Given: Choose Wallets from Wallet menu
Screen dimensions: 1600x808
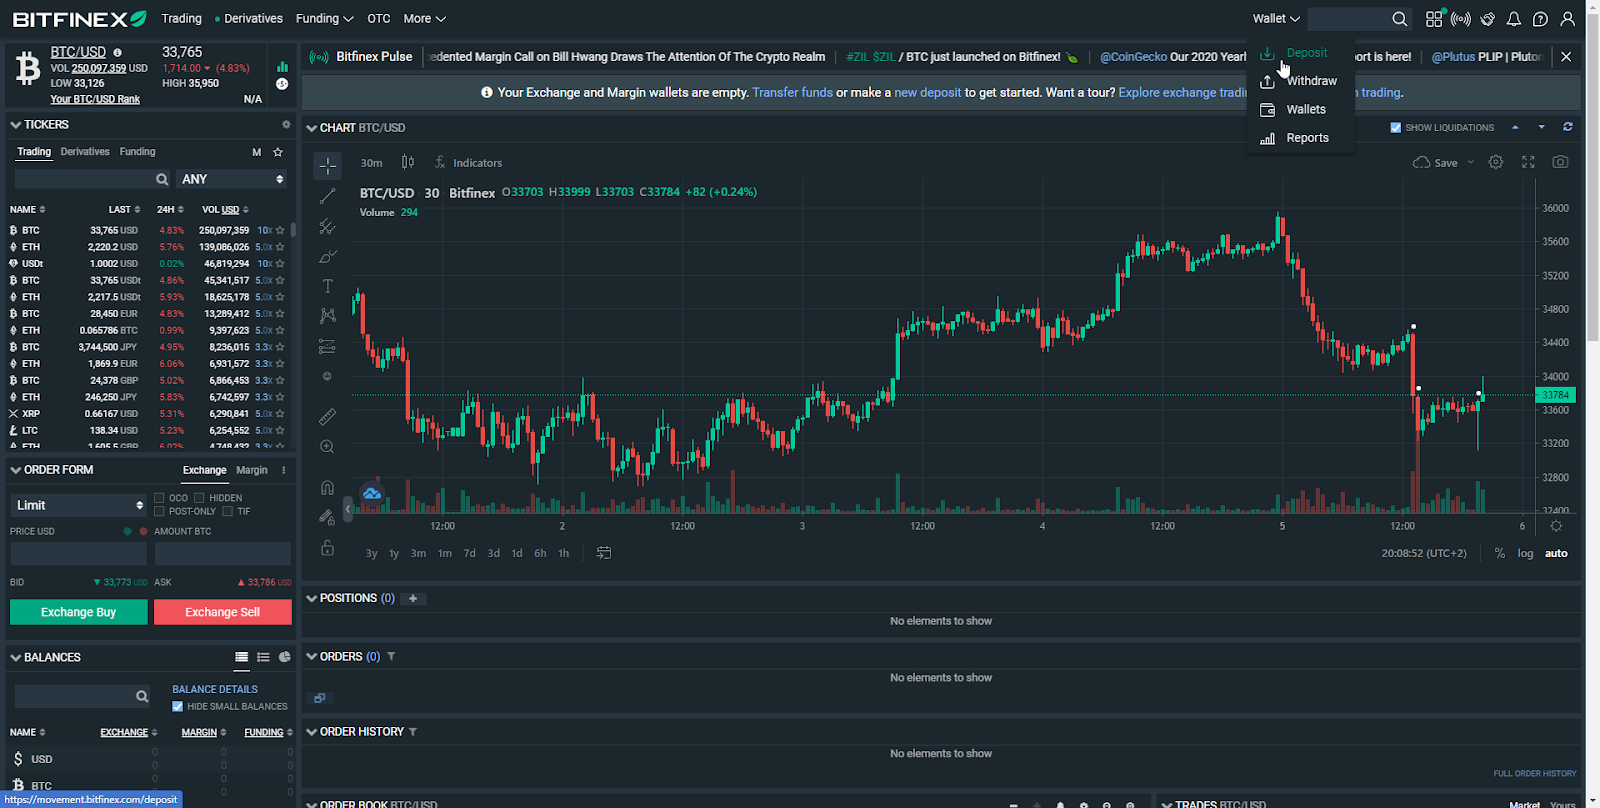Looking at the screenshot, I should tap(1300, 109).
